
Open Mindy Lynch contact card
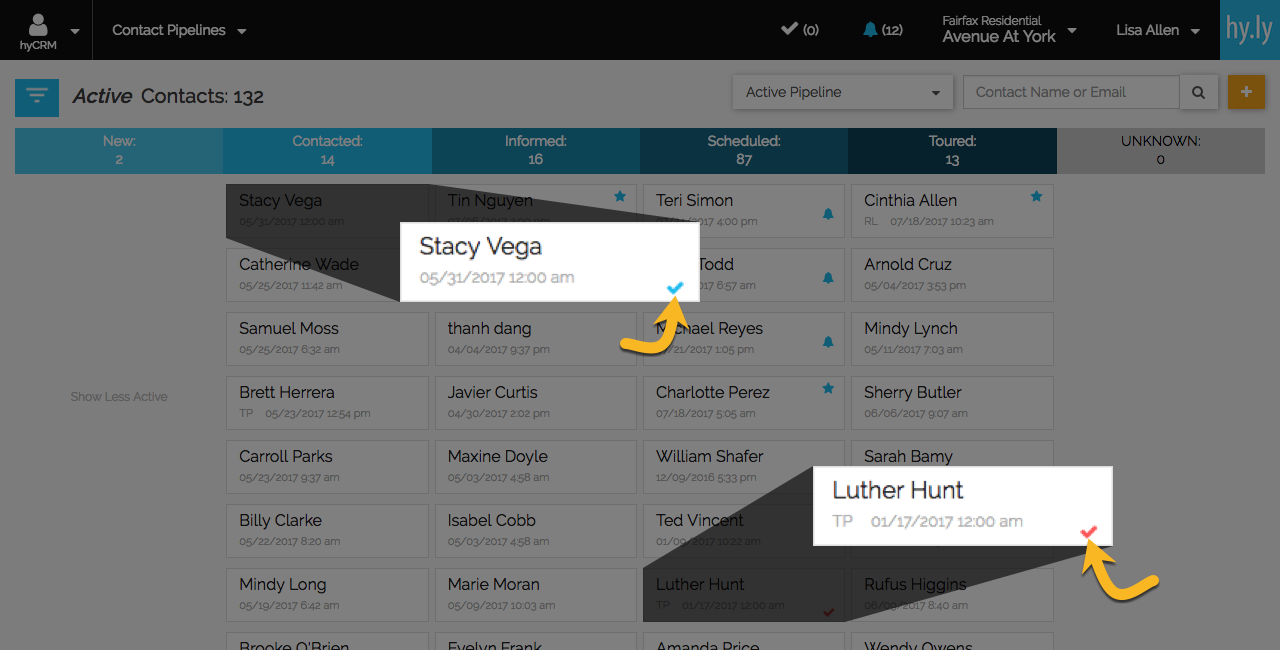tap(952, 338)
